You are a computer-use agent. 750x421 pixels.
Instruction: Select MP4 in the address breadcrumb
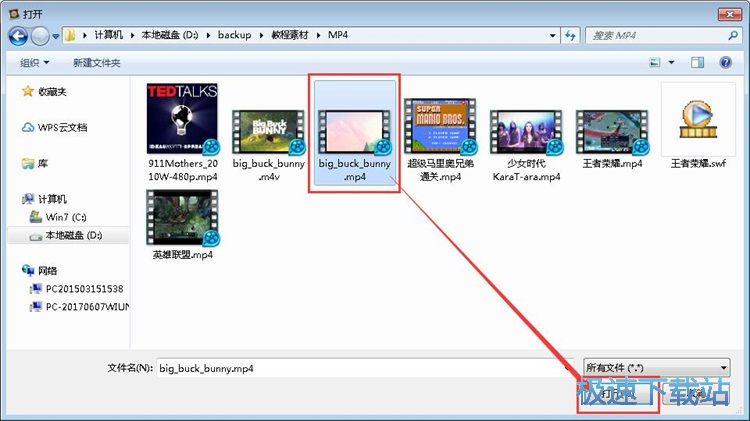coord(338,35)
